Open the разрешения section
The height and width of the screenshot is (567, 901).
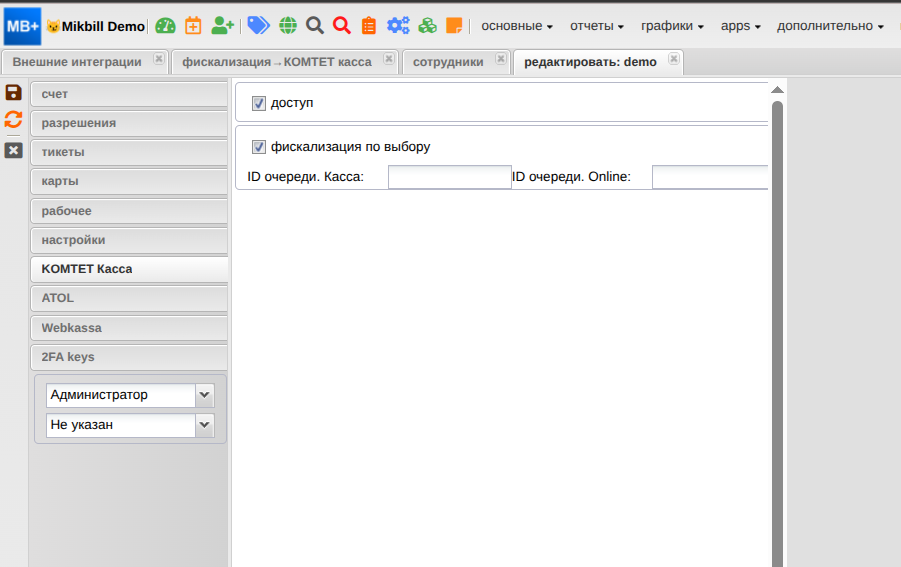click(129, 123)
